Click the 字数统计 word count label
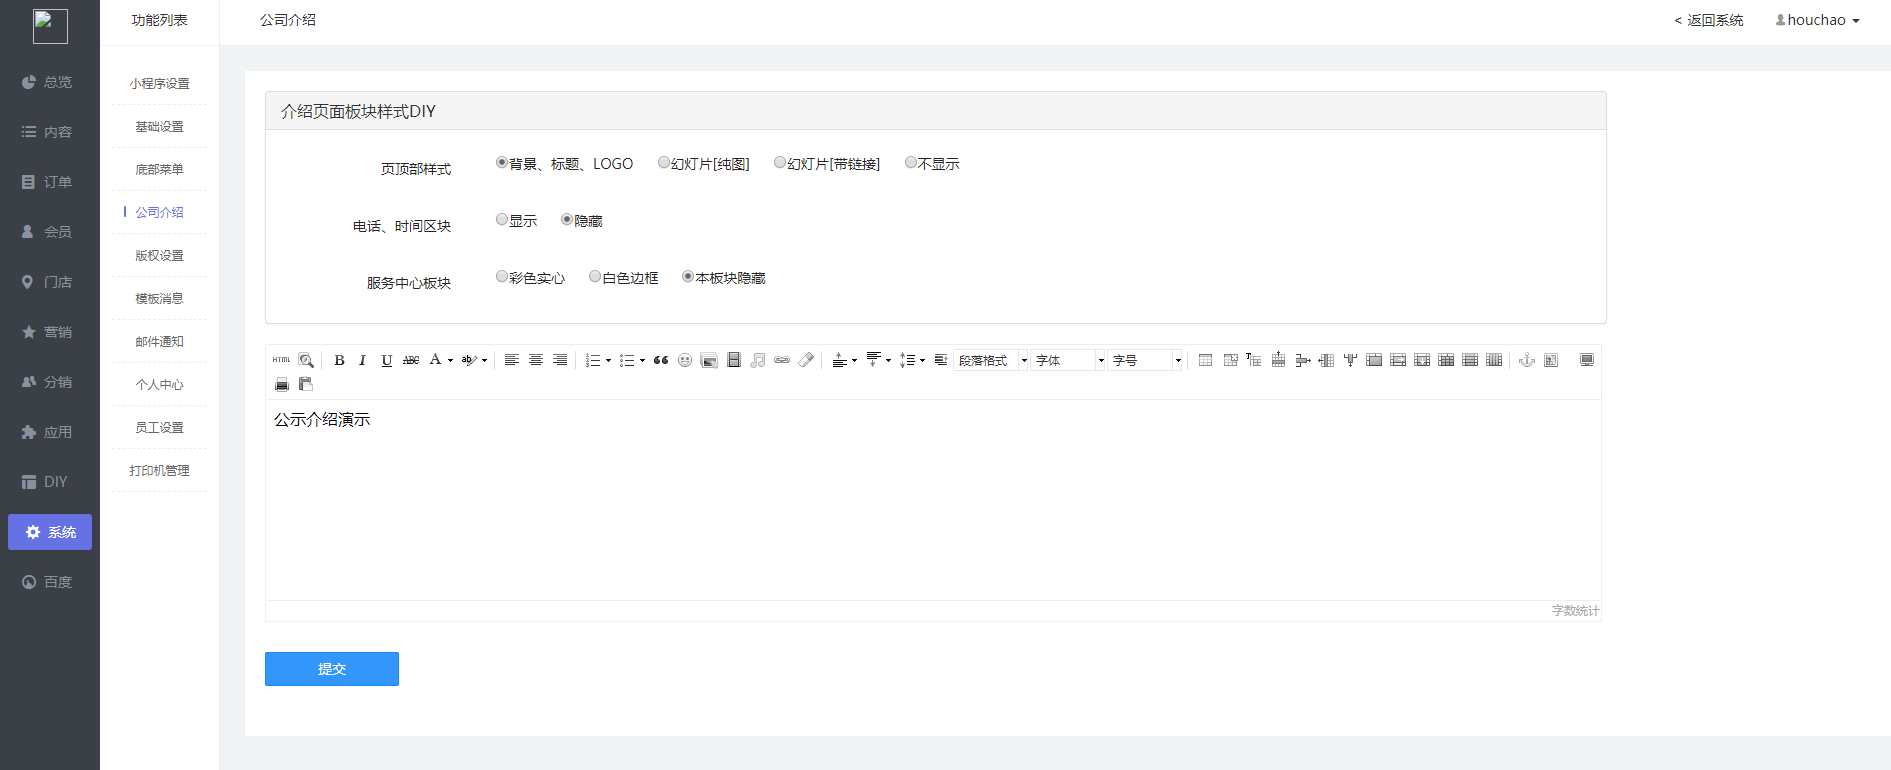The width and height of the screenshot is (1891, 770). [1575, 611]
